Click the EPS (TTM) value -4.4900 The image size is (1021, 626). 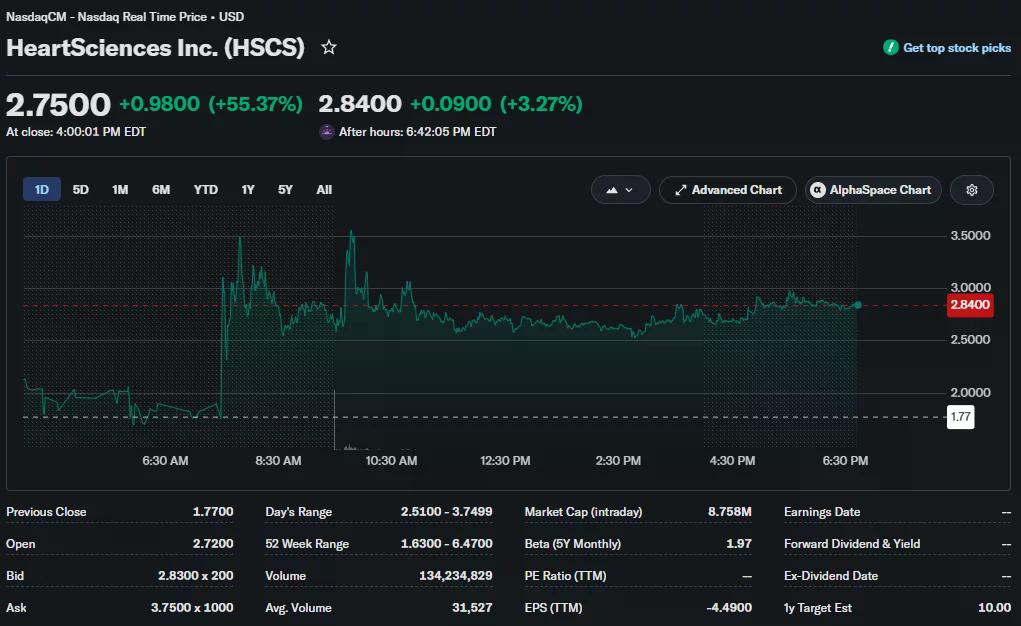click(x=729, y=608)
